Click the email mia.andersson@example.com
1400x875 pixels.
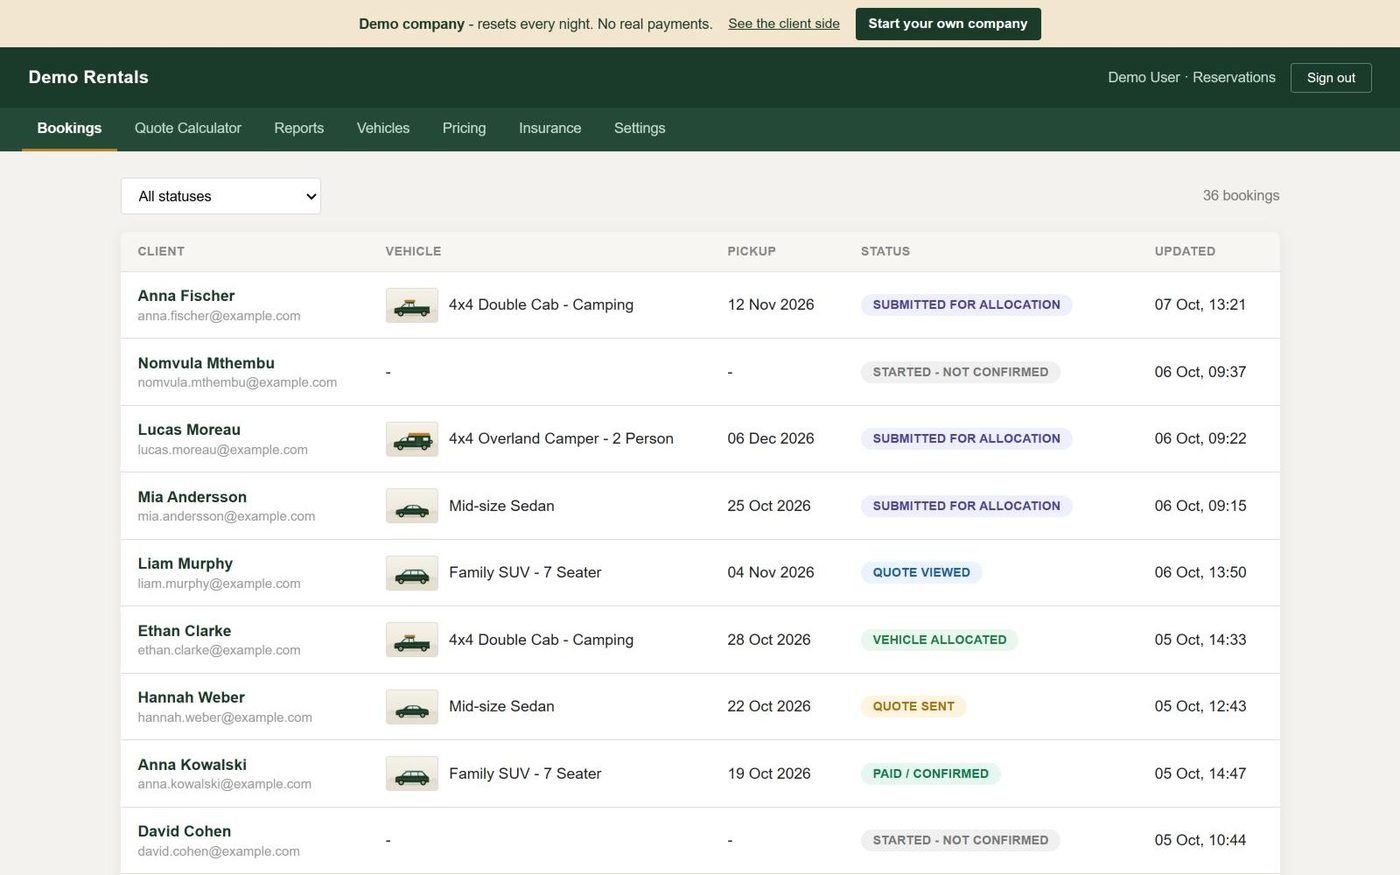coord(226,517)
